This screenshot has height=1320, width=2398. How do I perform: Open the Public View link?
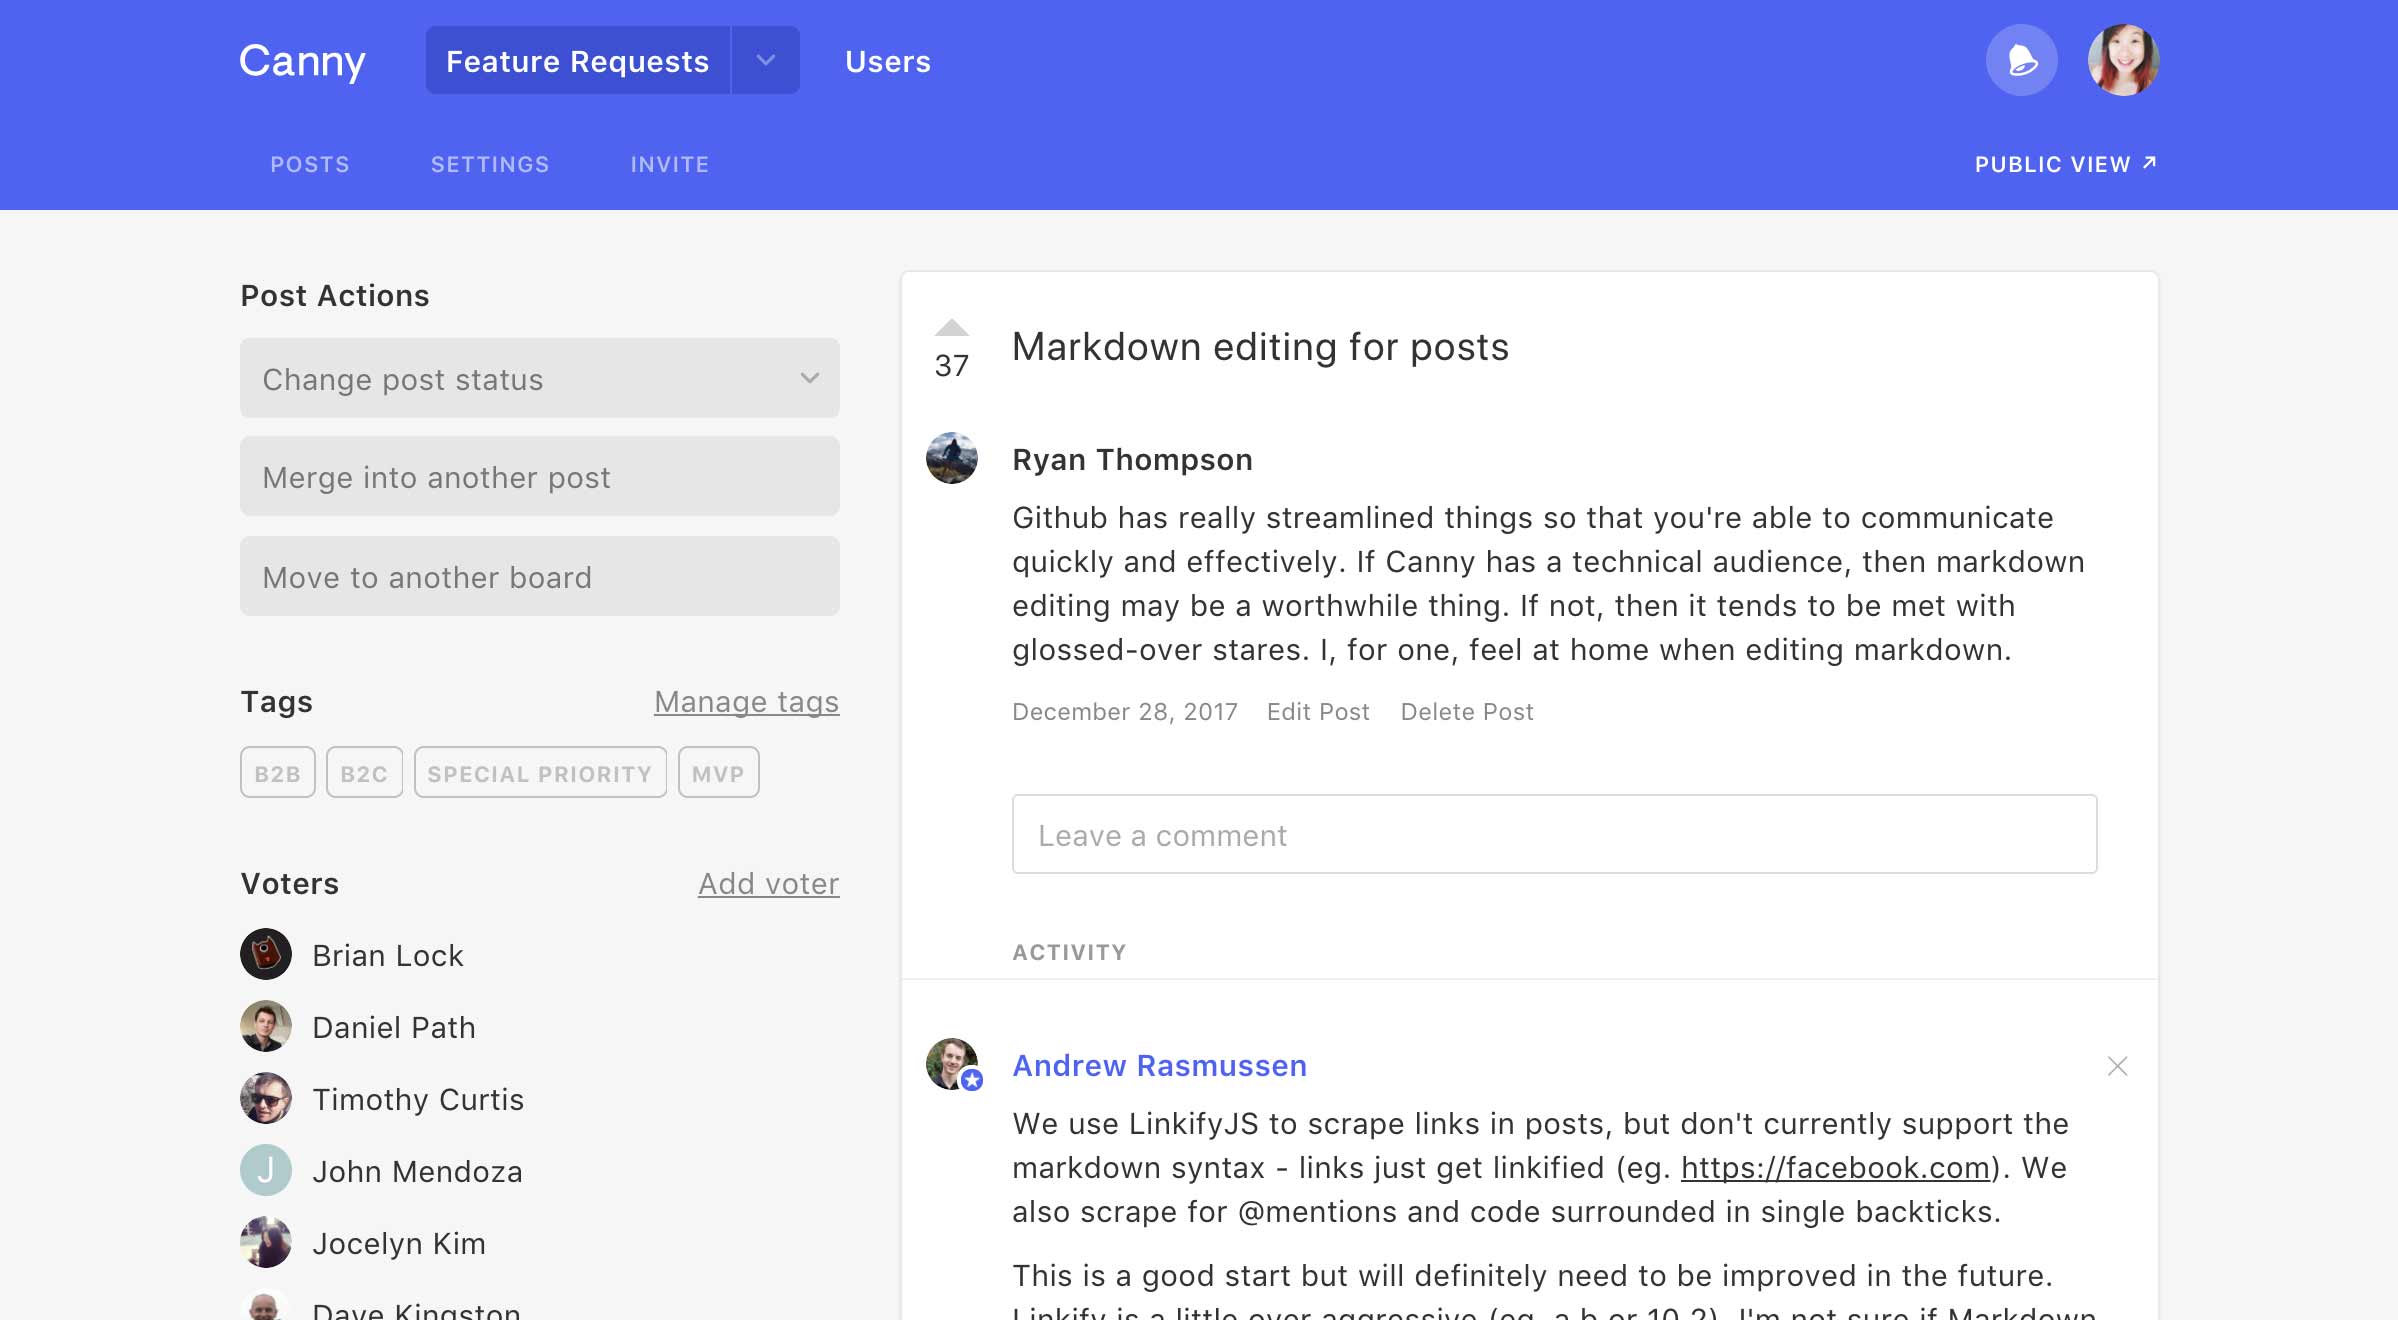(x=2066, y=164)
